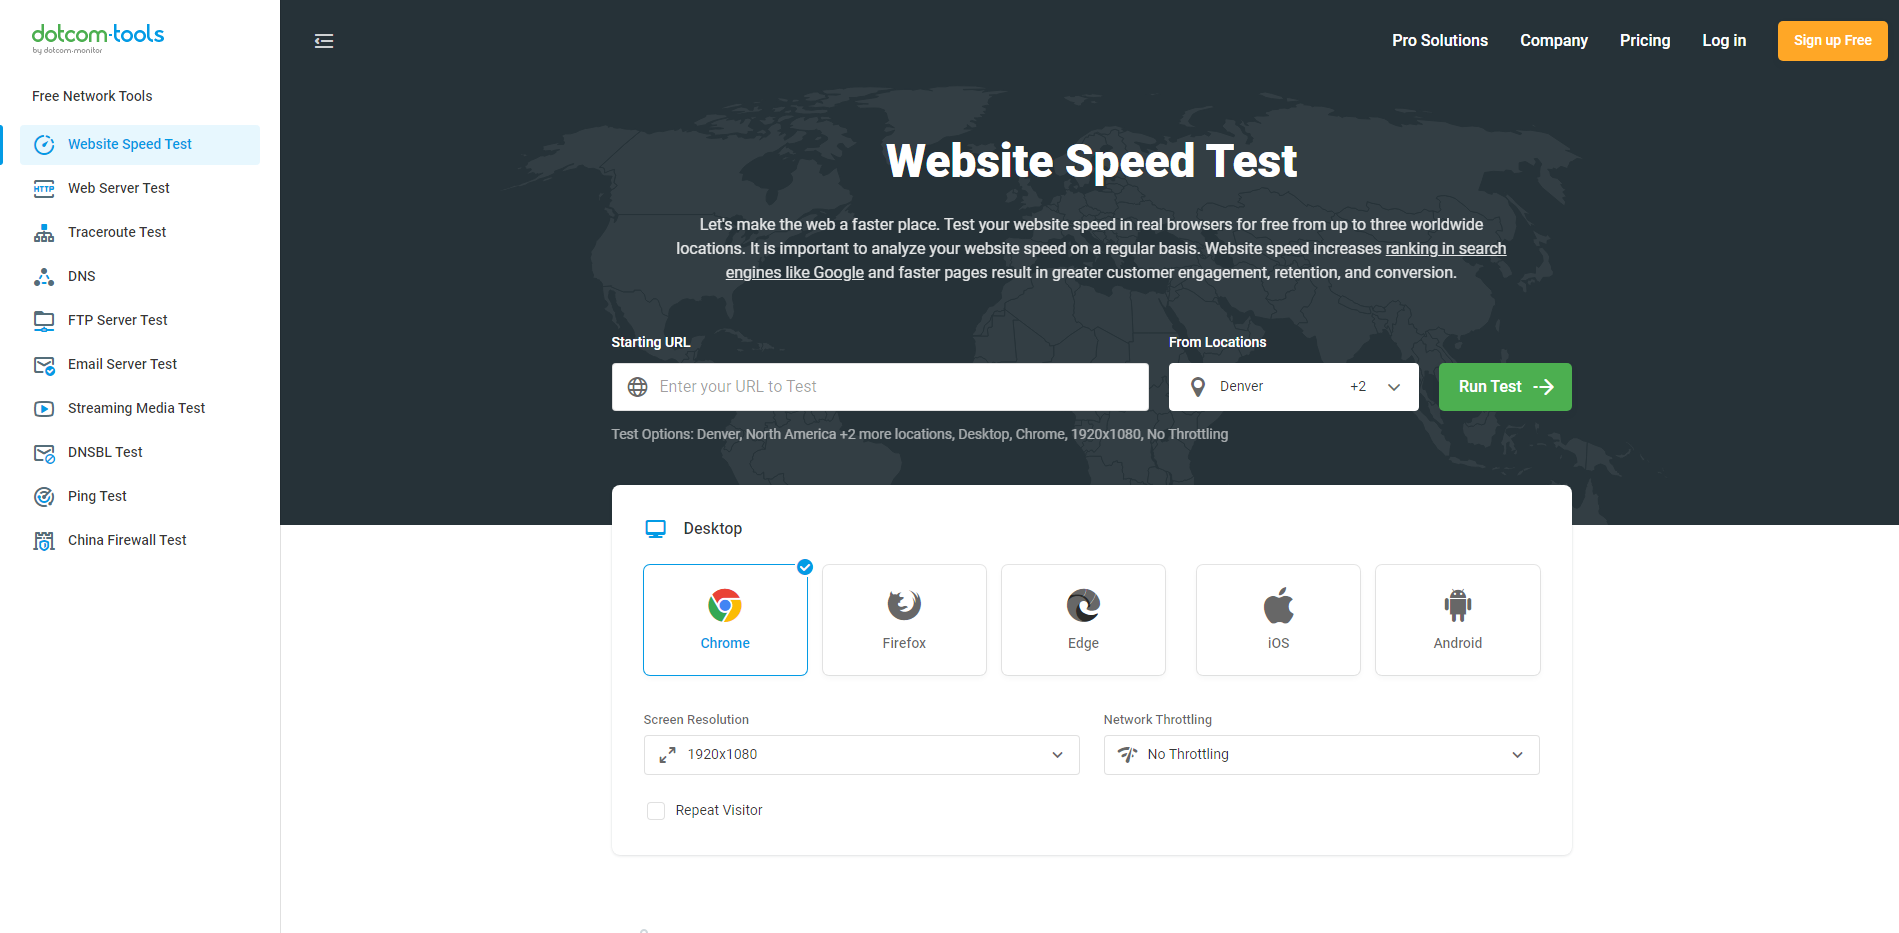This screenshot has height=933, width=1899.
Task: Click the Email Server Test envelope icon
Action: coord(44,365)
